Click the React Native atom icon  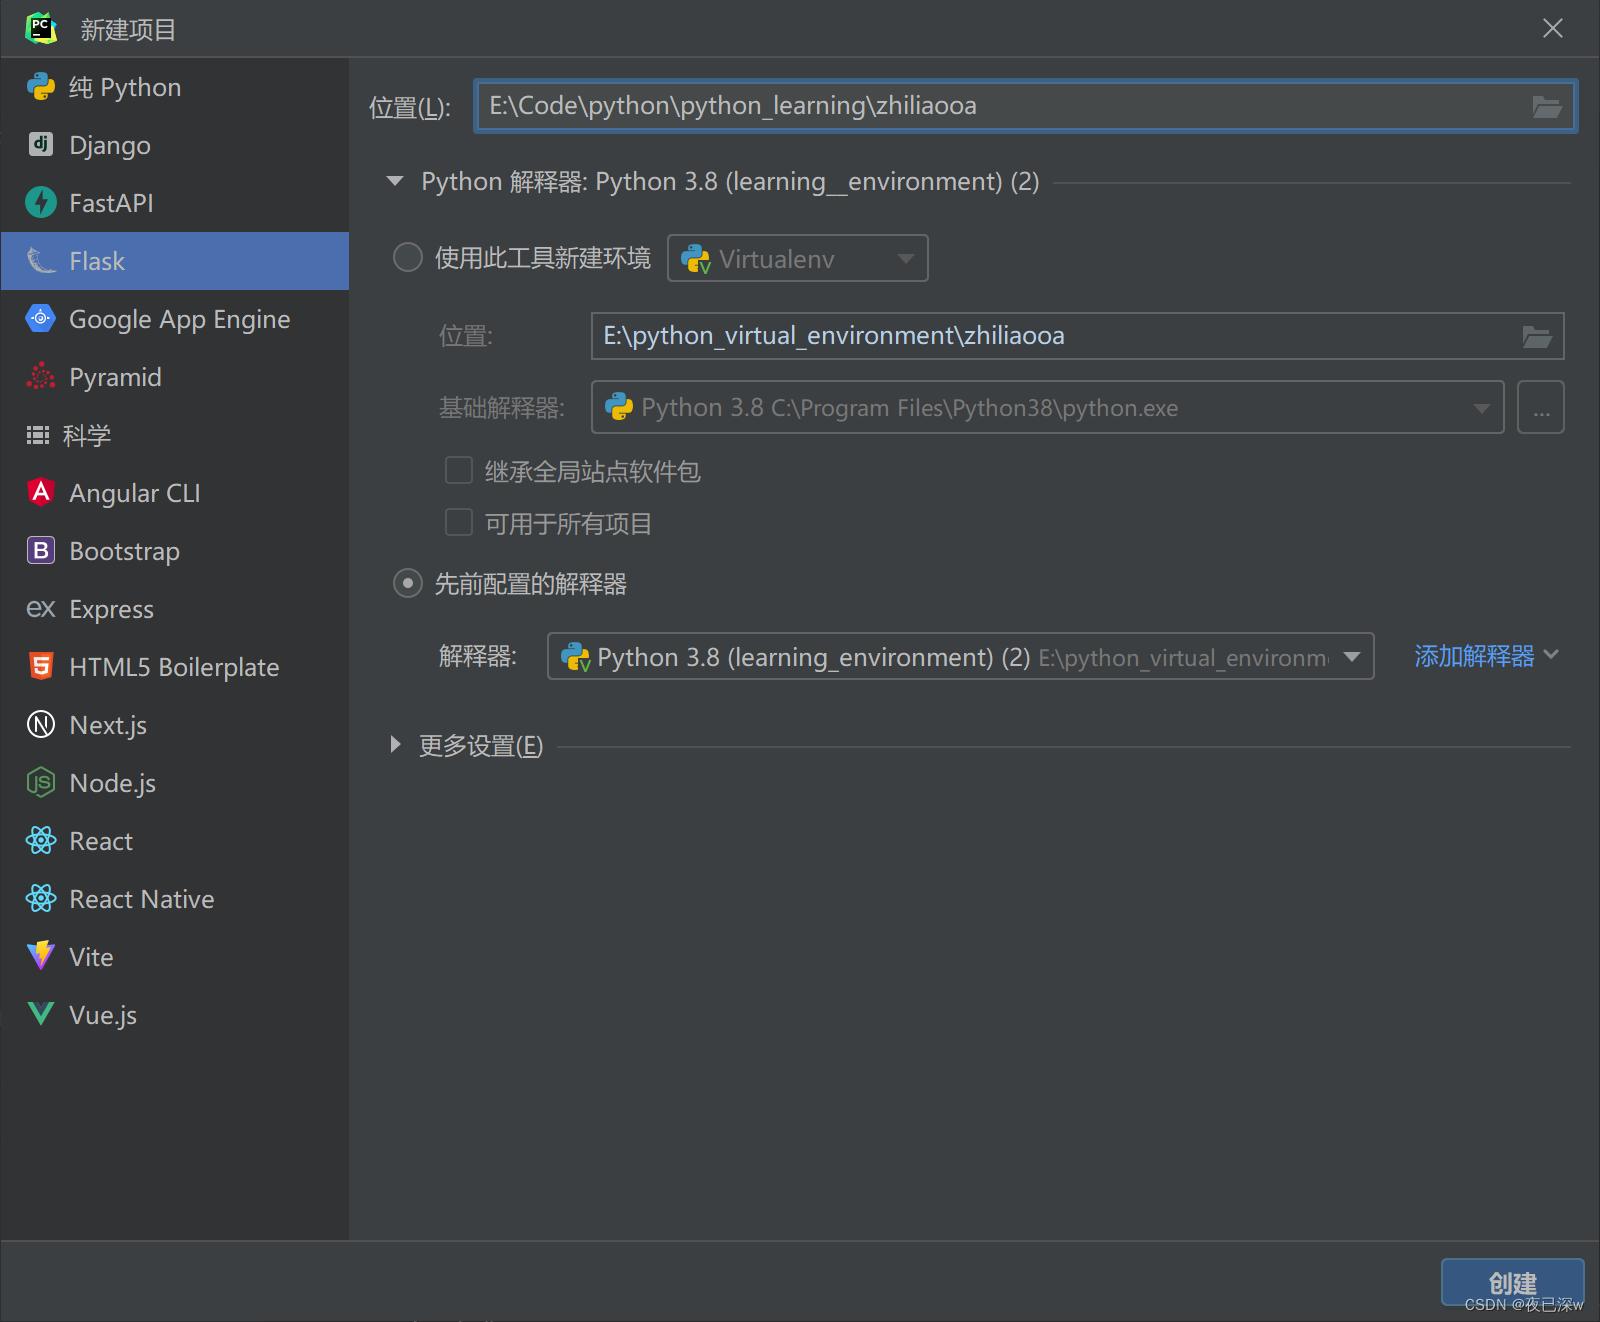pos(41,898)
